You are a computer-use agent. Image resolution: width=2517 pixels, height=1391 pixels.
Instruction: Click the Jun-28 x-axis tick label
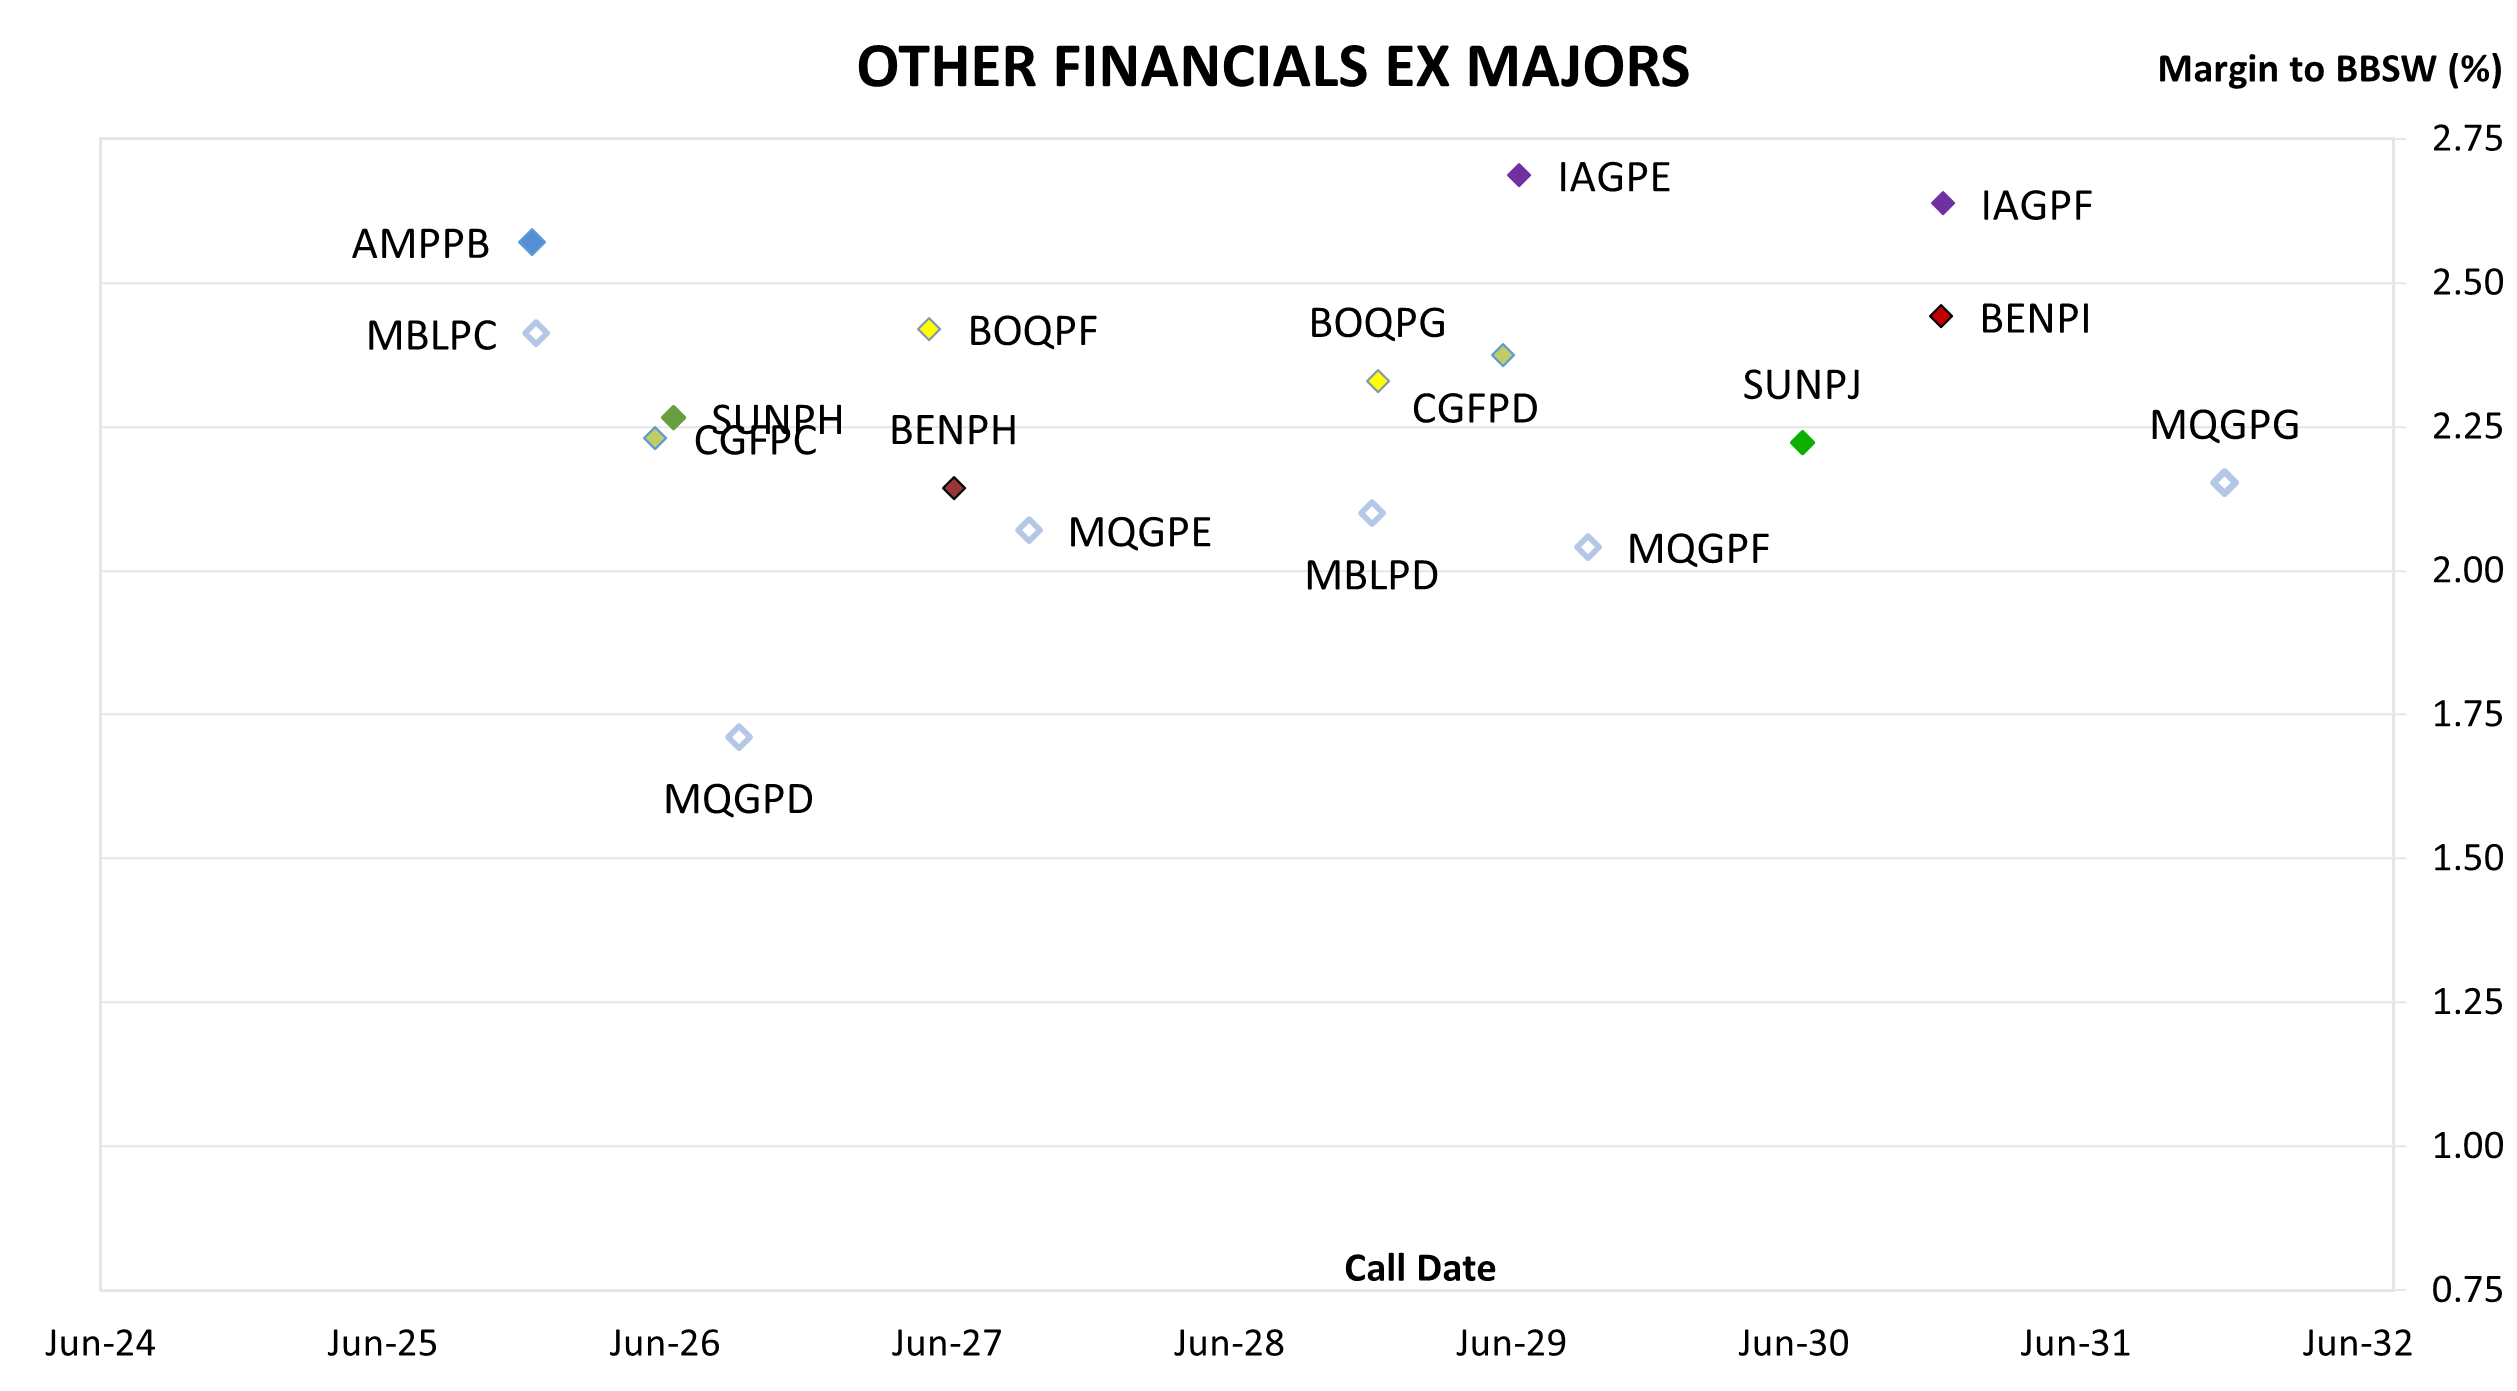point(1229,1343)
